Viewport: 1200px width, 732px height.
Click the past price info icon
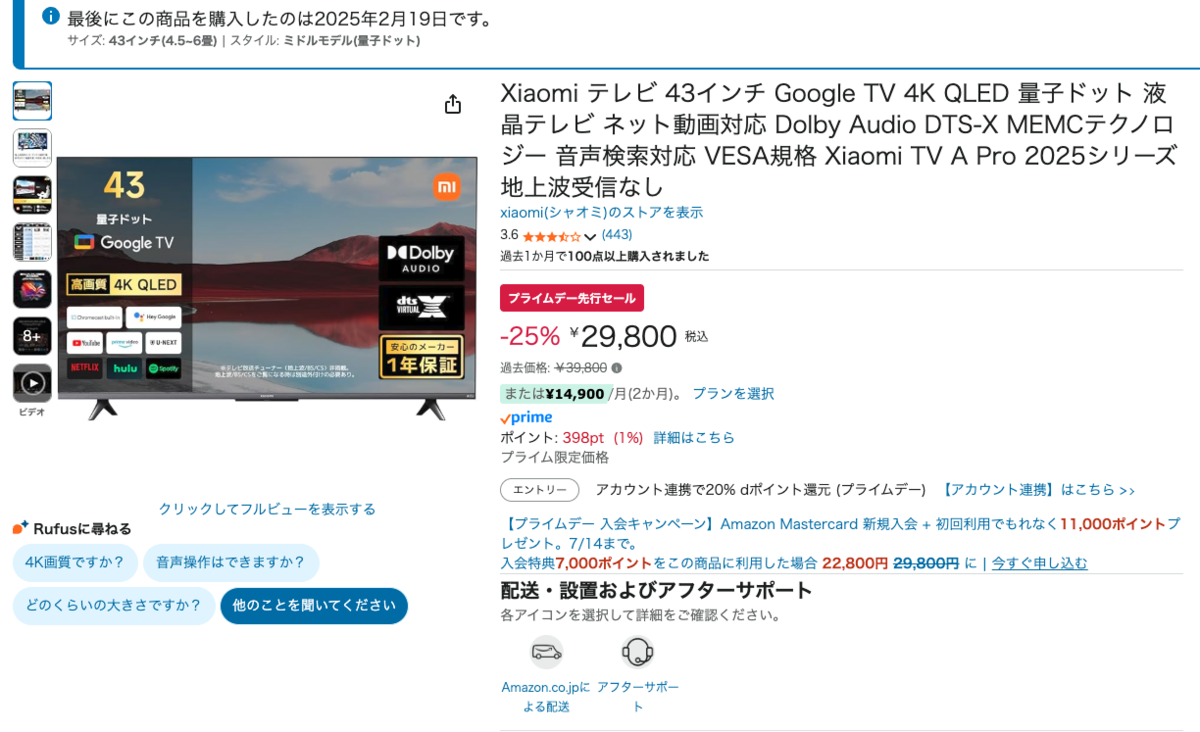click(x=616, y=368)
